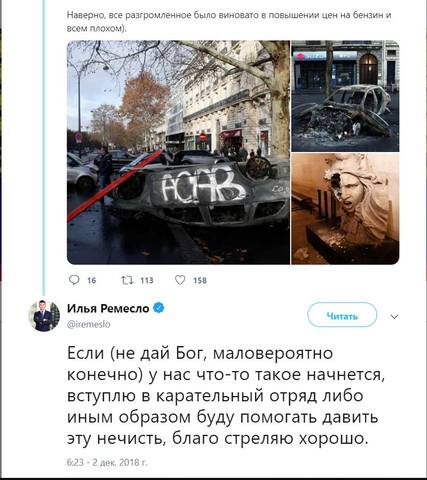This screenshot has width=427, height=480.
Task: Click the @iremeslo handle
Action: tap(89, 324)
